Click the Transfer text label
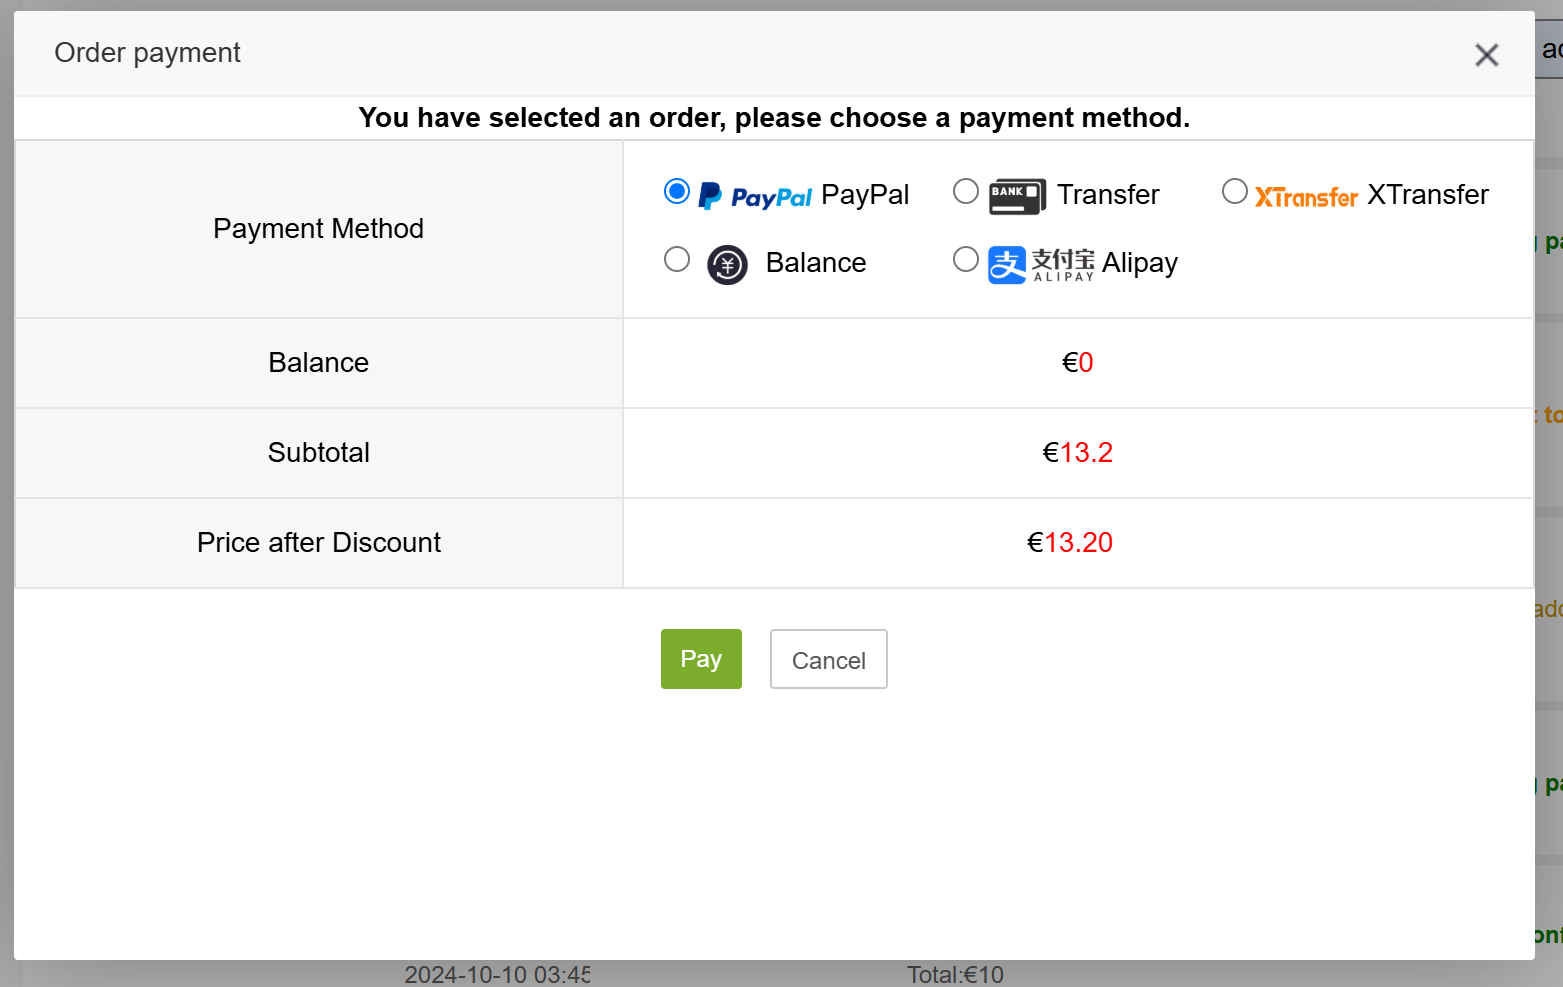 click(1108, 195)
